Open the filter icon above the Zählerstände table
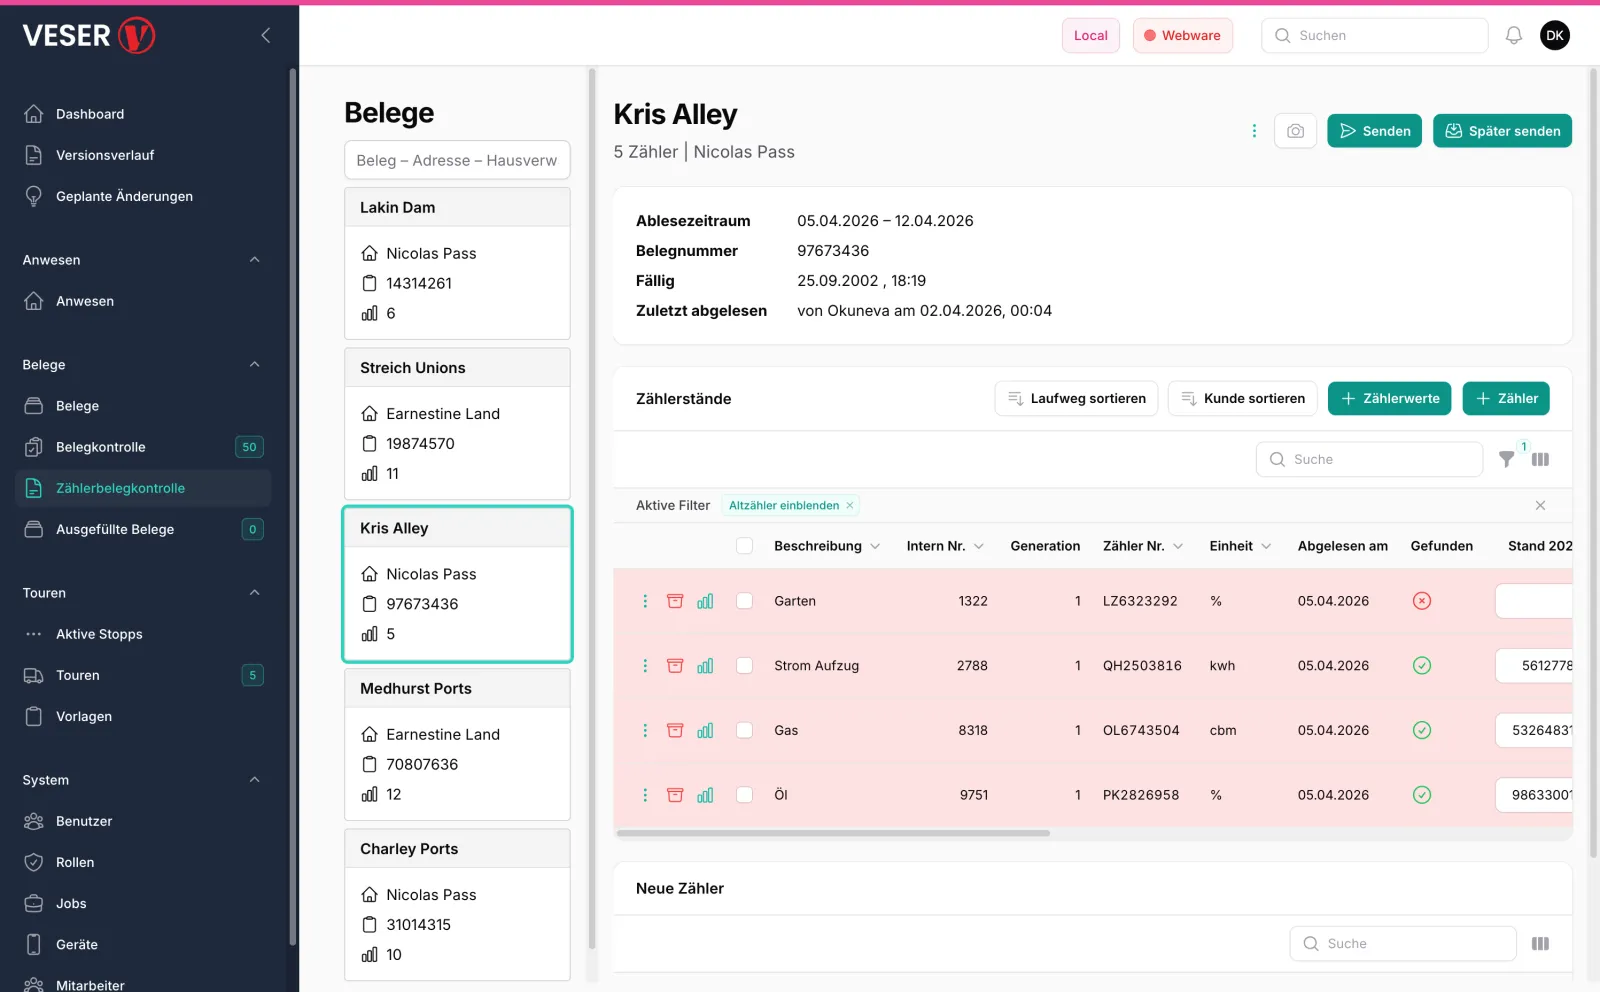Viewport: 1600px width, 992px height. 1507,459
